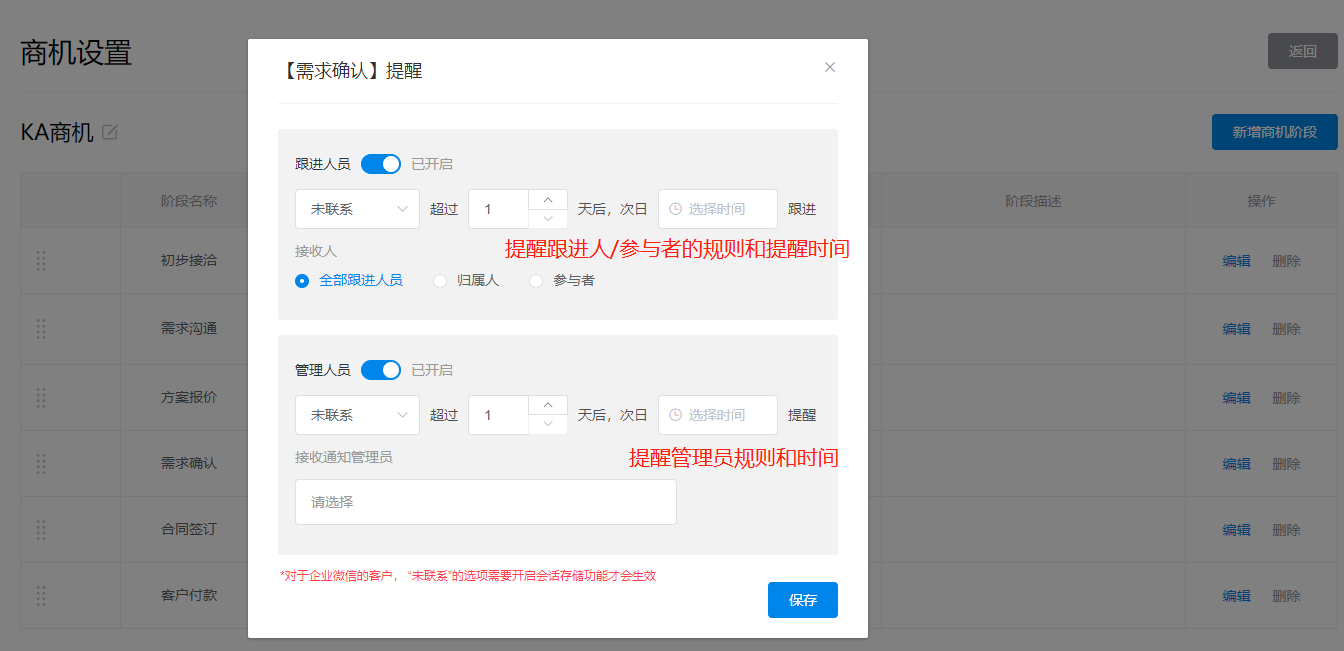Toggle the 跟进人员 reminder switch
This screenshot has height=651, width=1344.
pos(380,164)
